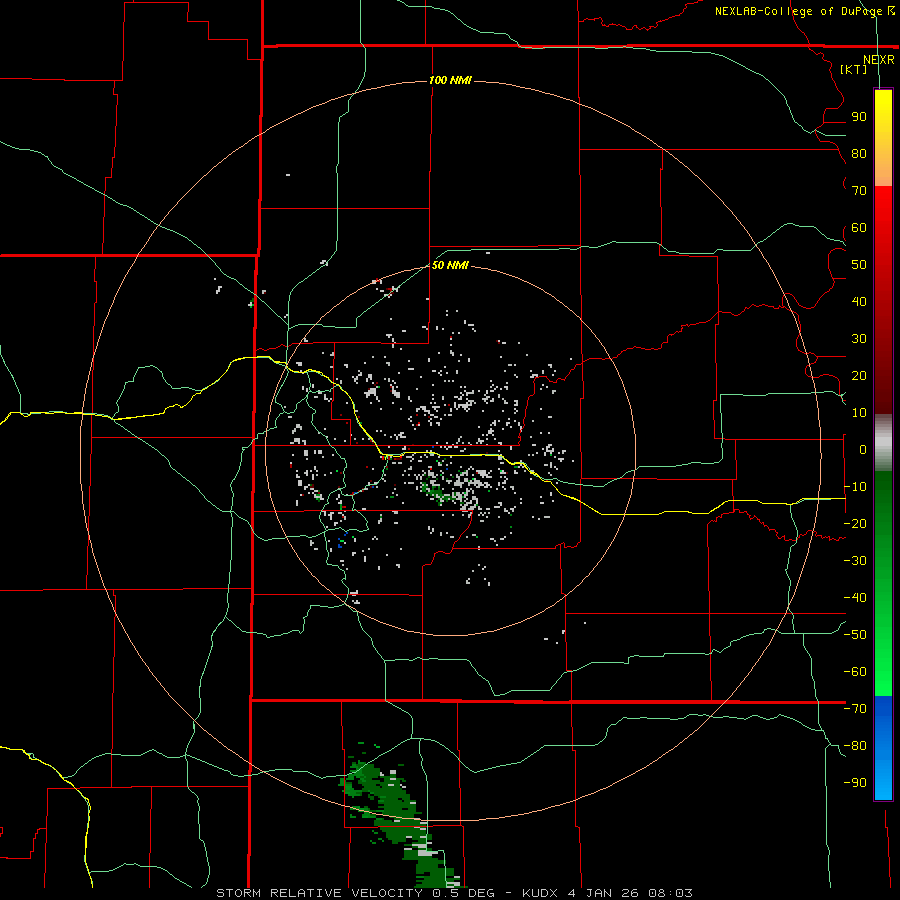The width and height of the screenshot is (900, 900).
Task: Click the 20 value on velocity scale
Action: pos(859,375)
